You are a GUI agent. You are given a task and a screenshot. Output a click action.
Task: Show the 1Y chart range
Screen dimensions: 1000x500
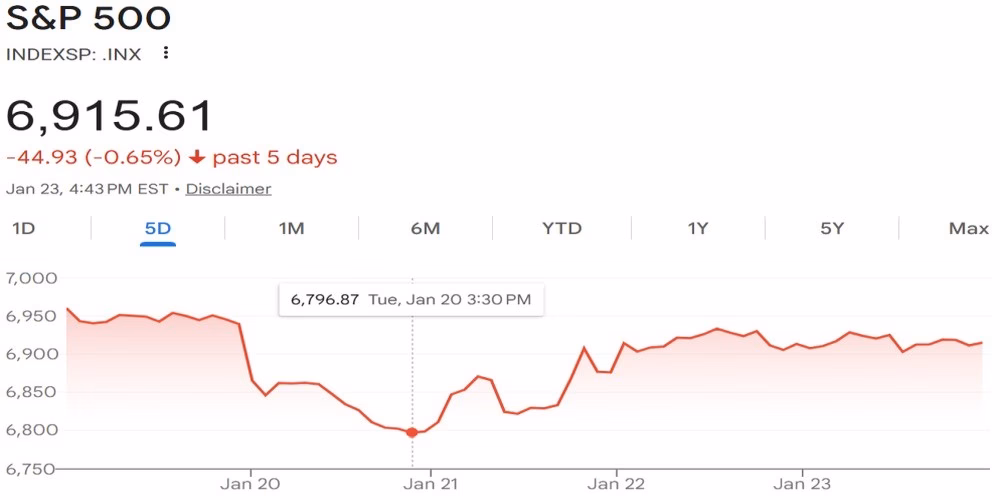point(697,228)
